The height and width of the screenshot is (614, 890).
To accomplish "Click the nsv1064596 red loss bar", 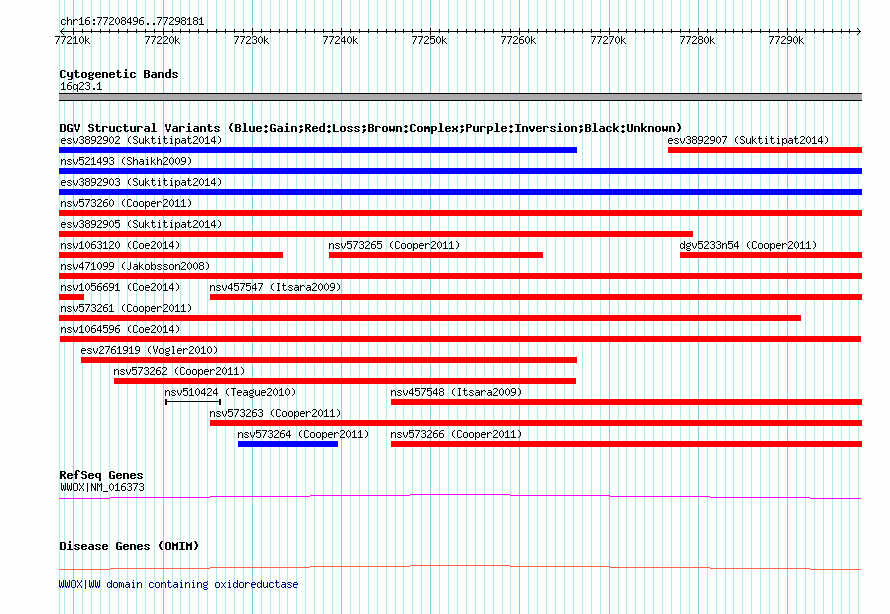I will pyautogui.click(x=460, y=339).
